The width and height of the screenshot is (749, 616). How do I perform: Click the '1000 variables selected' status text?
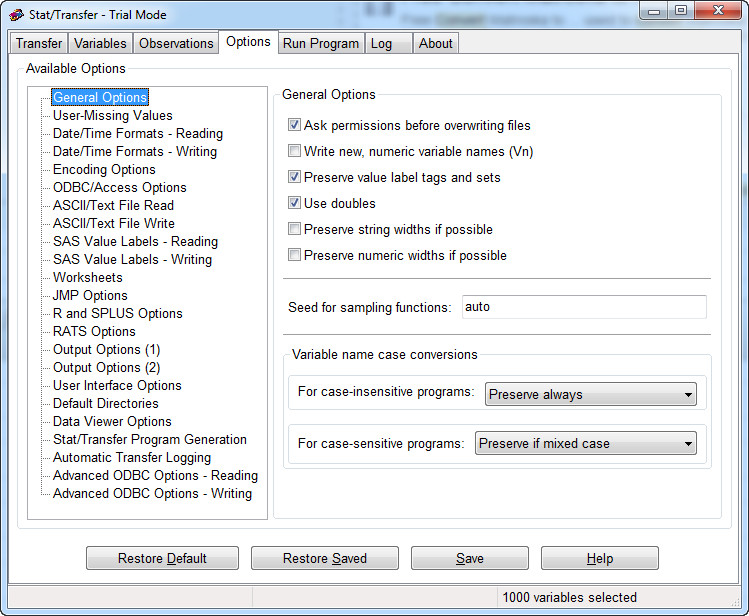569,597
